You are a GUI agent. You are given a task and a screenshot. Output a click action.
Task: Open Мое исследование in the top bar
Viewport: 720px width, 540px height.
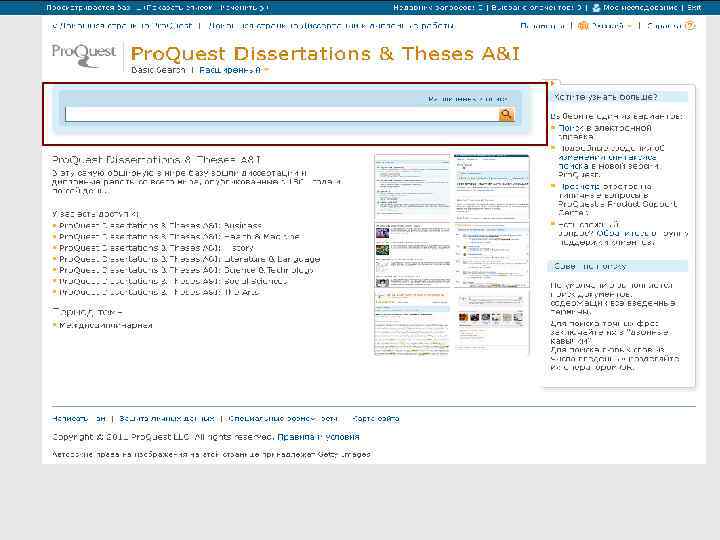[640, 7]
